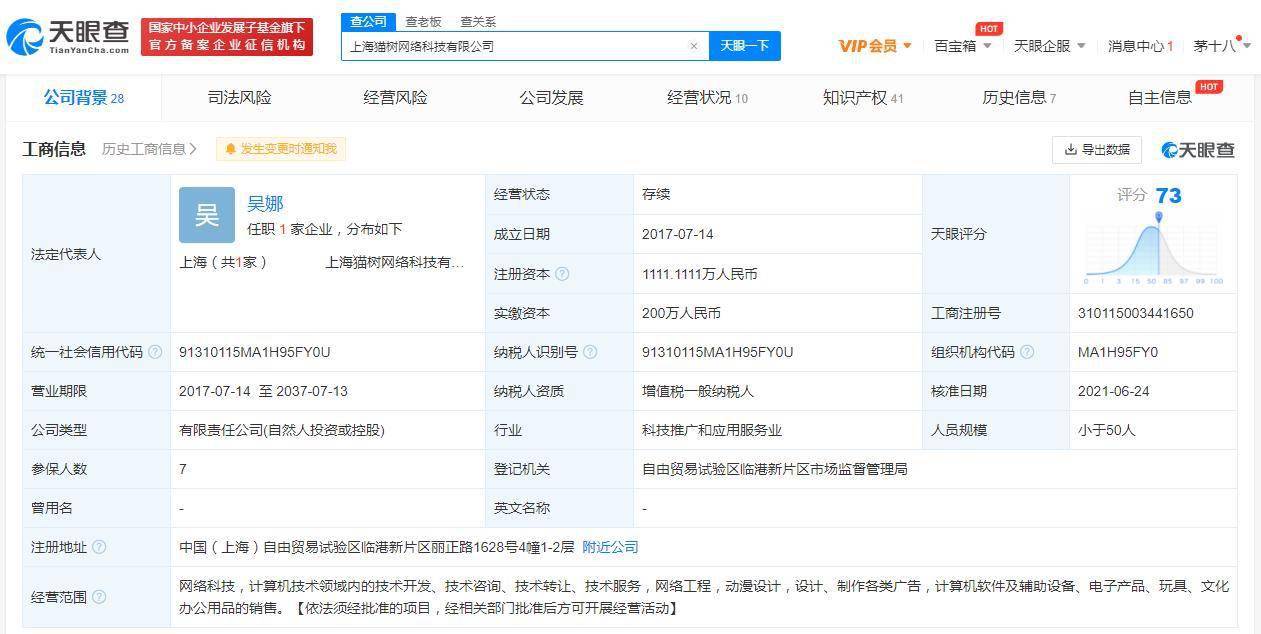Click the help icon next to 统一社会信用代码
This screenshot has height=634, width=1261.
pos(155,352)
